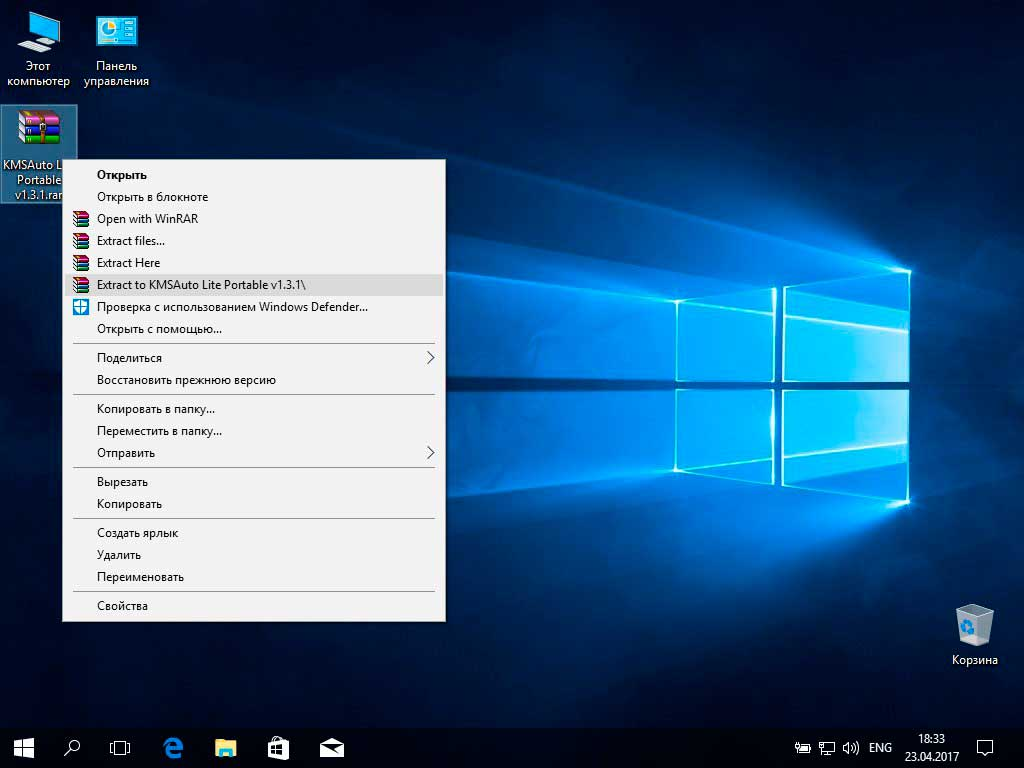This screenshot has height=768, width=1024.
Task: Choose Extract to KMSAuto Lite Portable v1.3.1\
Action: pos(254,285)
